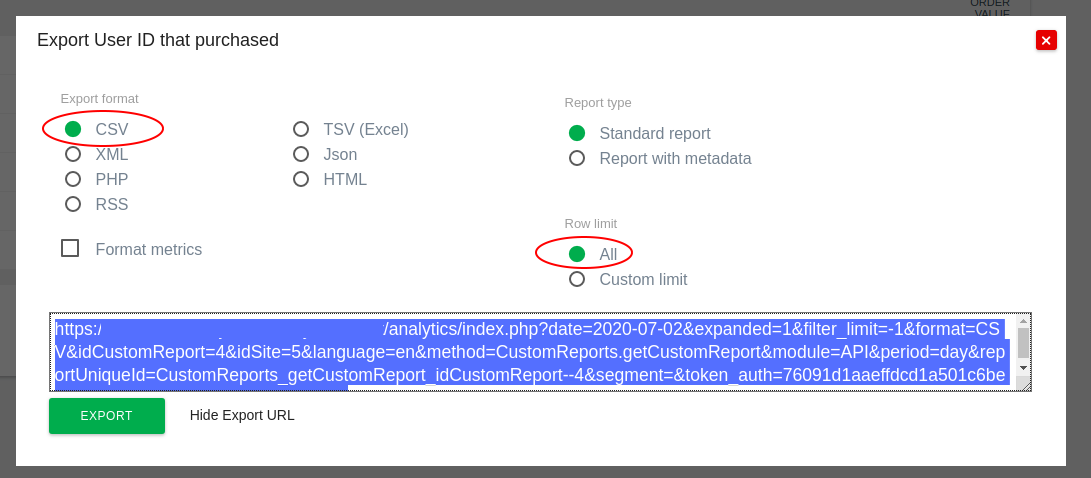Select the CSV export format
Image resolution: width=1091 pixels, height=478 pixels.
pyautogui.click(x=73, y=129)
